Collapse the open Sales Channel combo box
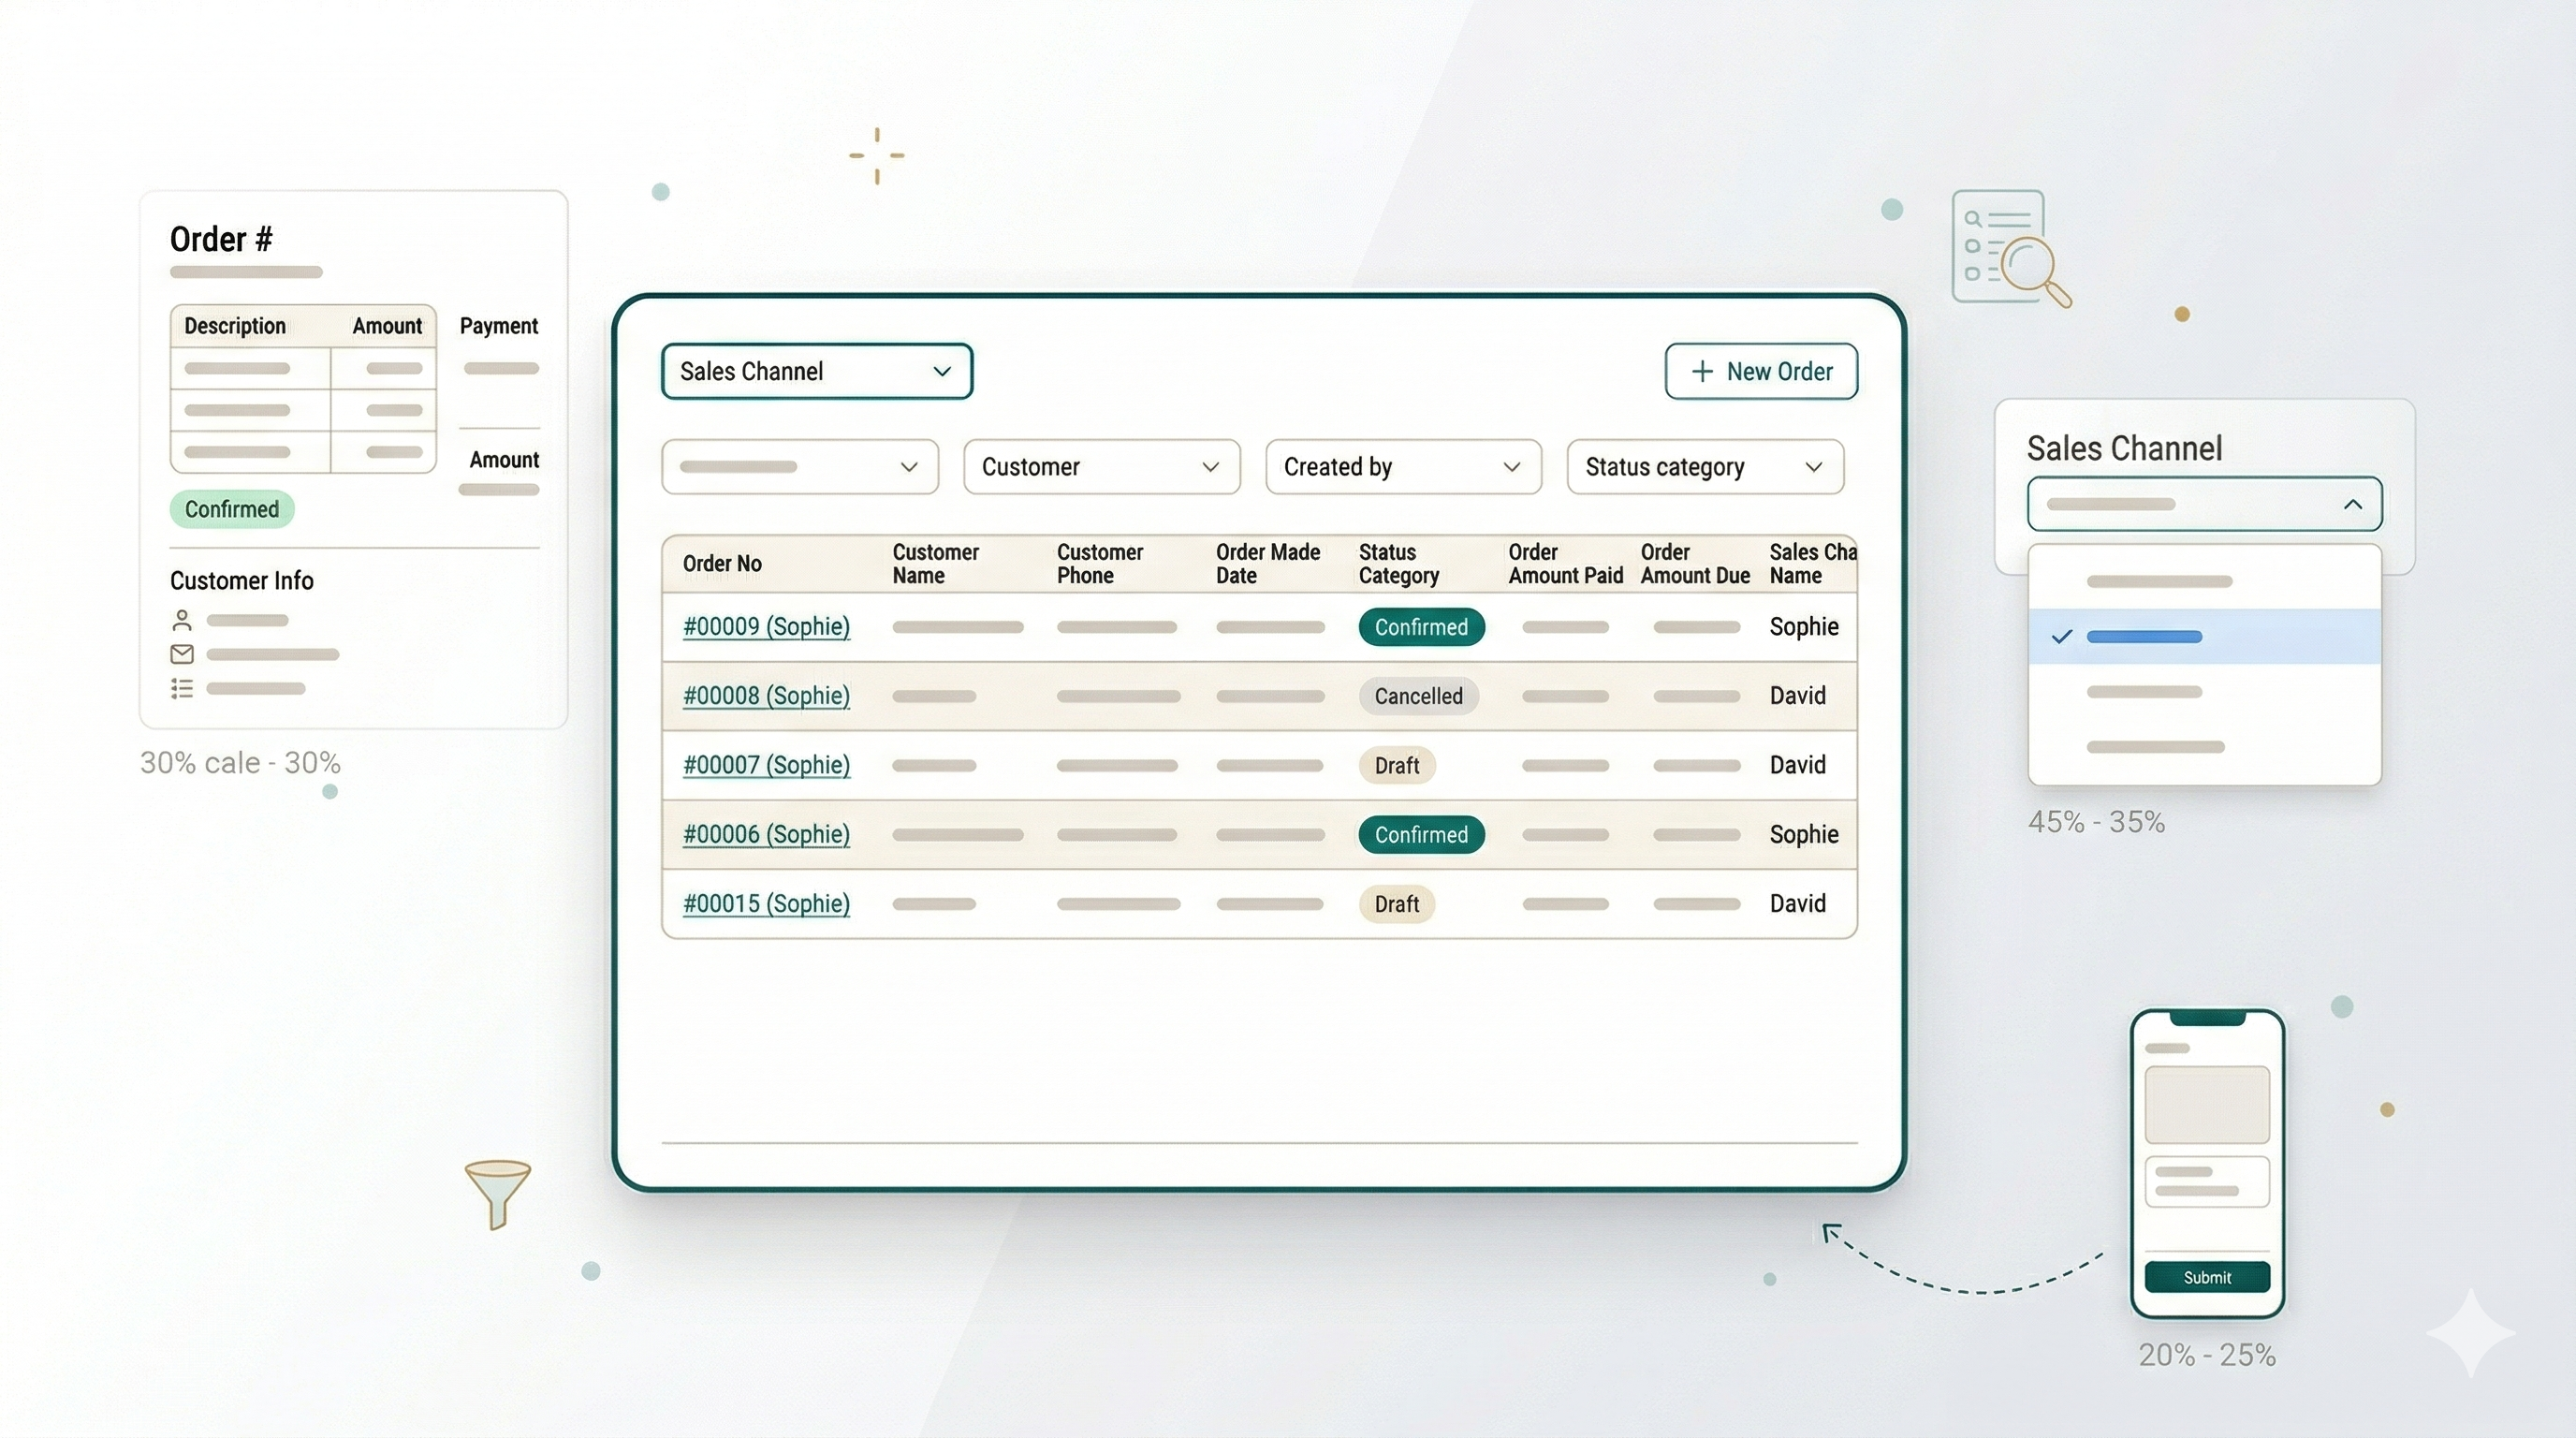Viewport: 2576px width, 1438px height. (2352, 505)
